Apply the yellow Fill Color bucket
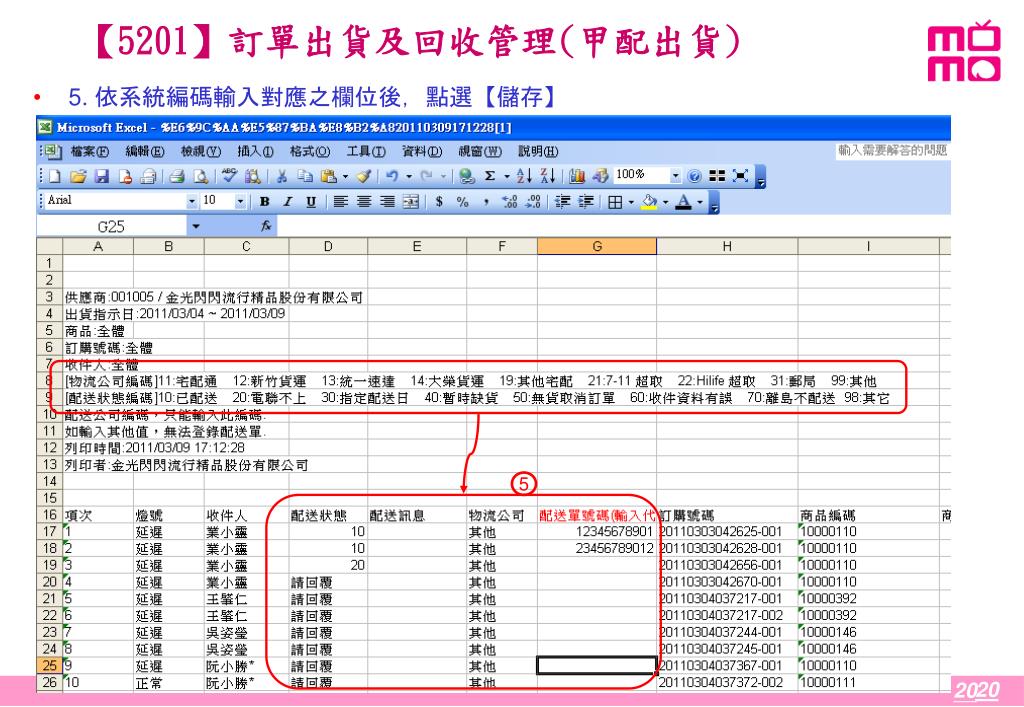Image resolution: width=1024 pixels, height=707 pixels. click(x=649, y=202)
